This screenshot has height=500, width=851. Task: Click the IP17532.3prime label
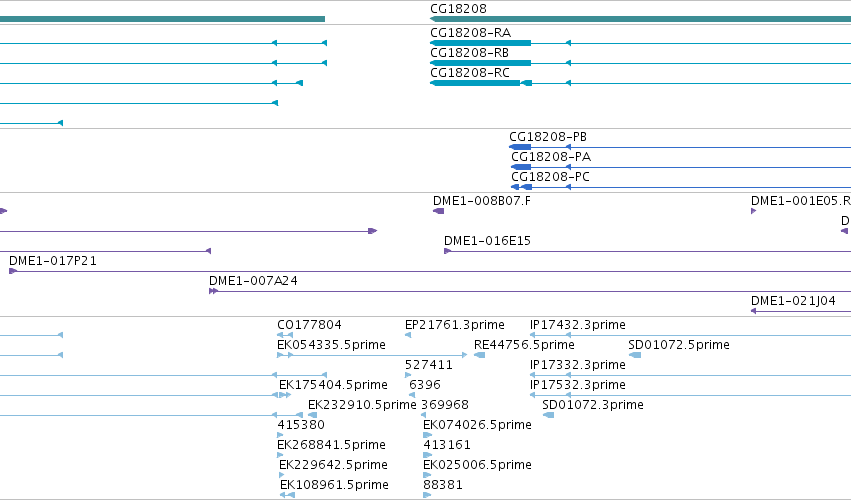pyautogui.click(x=578, y=385)
